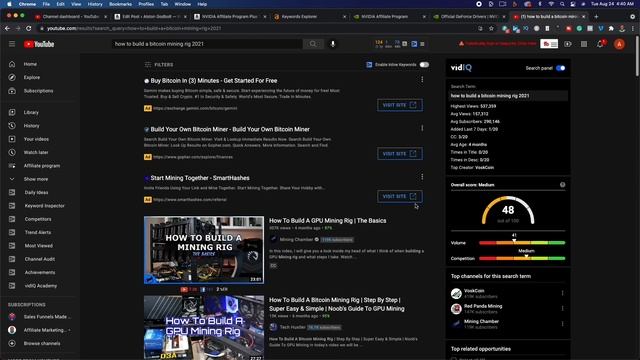Screen dimensions: 640x360
Task: Click the Volume score bar
Action: tap(522, 242)
